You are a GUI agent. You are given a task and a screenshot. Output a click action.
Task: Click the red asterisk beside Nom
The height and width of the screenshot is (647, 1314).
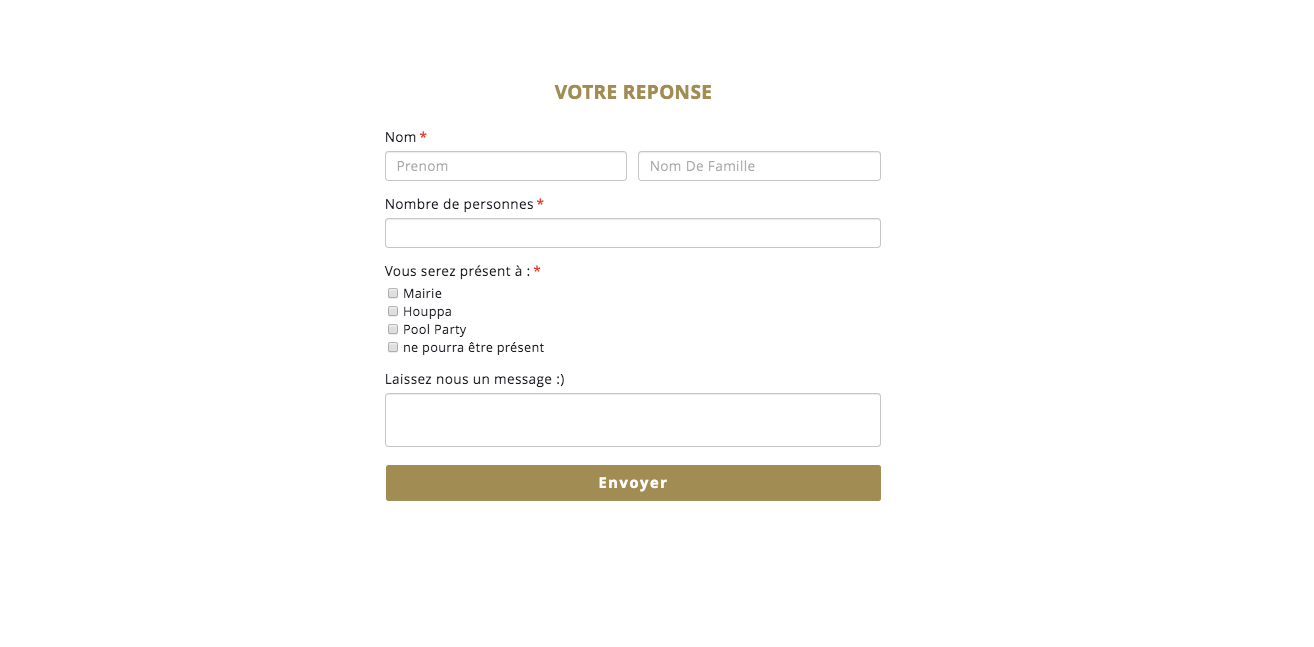[423, 136]
